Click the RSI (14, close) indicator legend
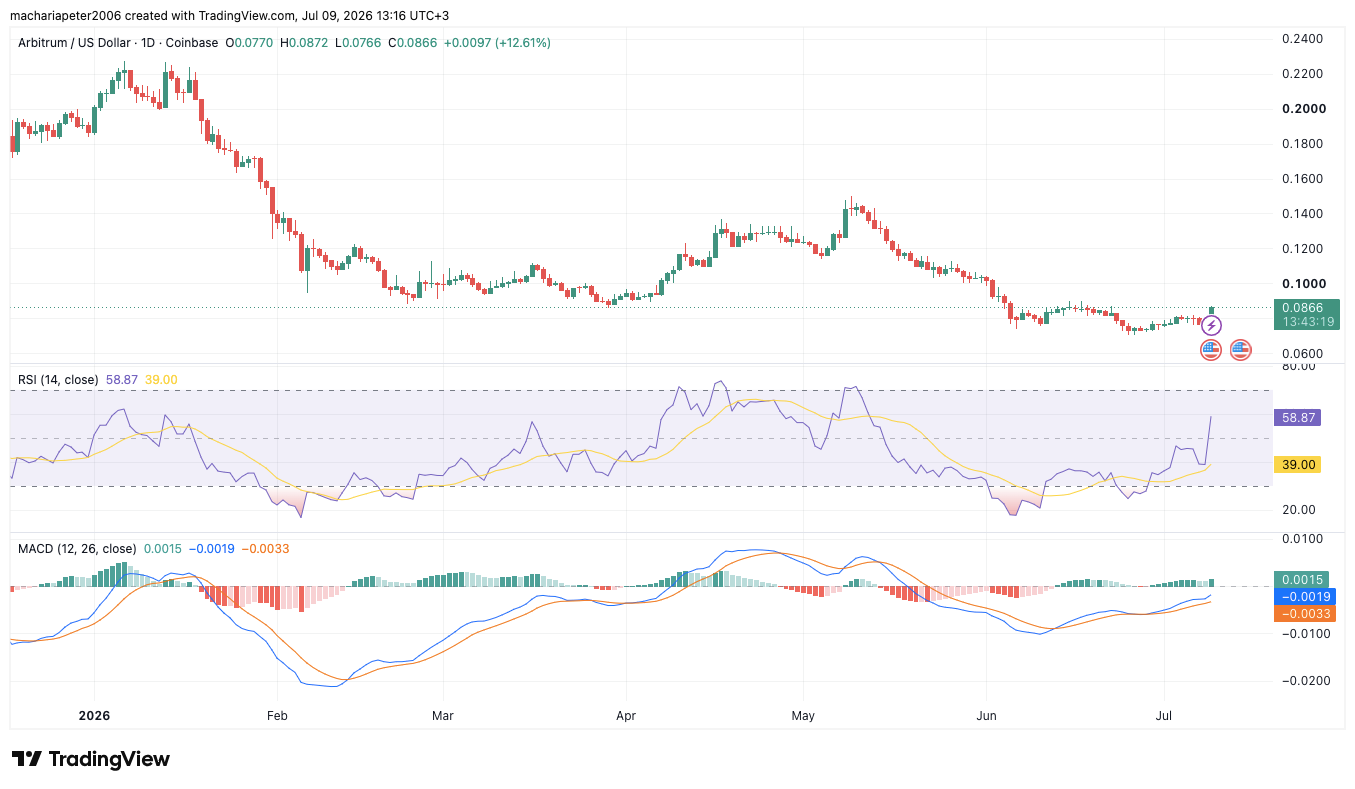The height and width of the screenshot is (789, 1355). (x=58, y=380)
